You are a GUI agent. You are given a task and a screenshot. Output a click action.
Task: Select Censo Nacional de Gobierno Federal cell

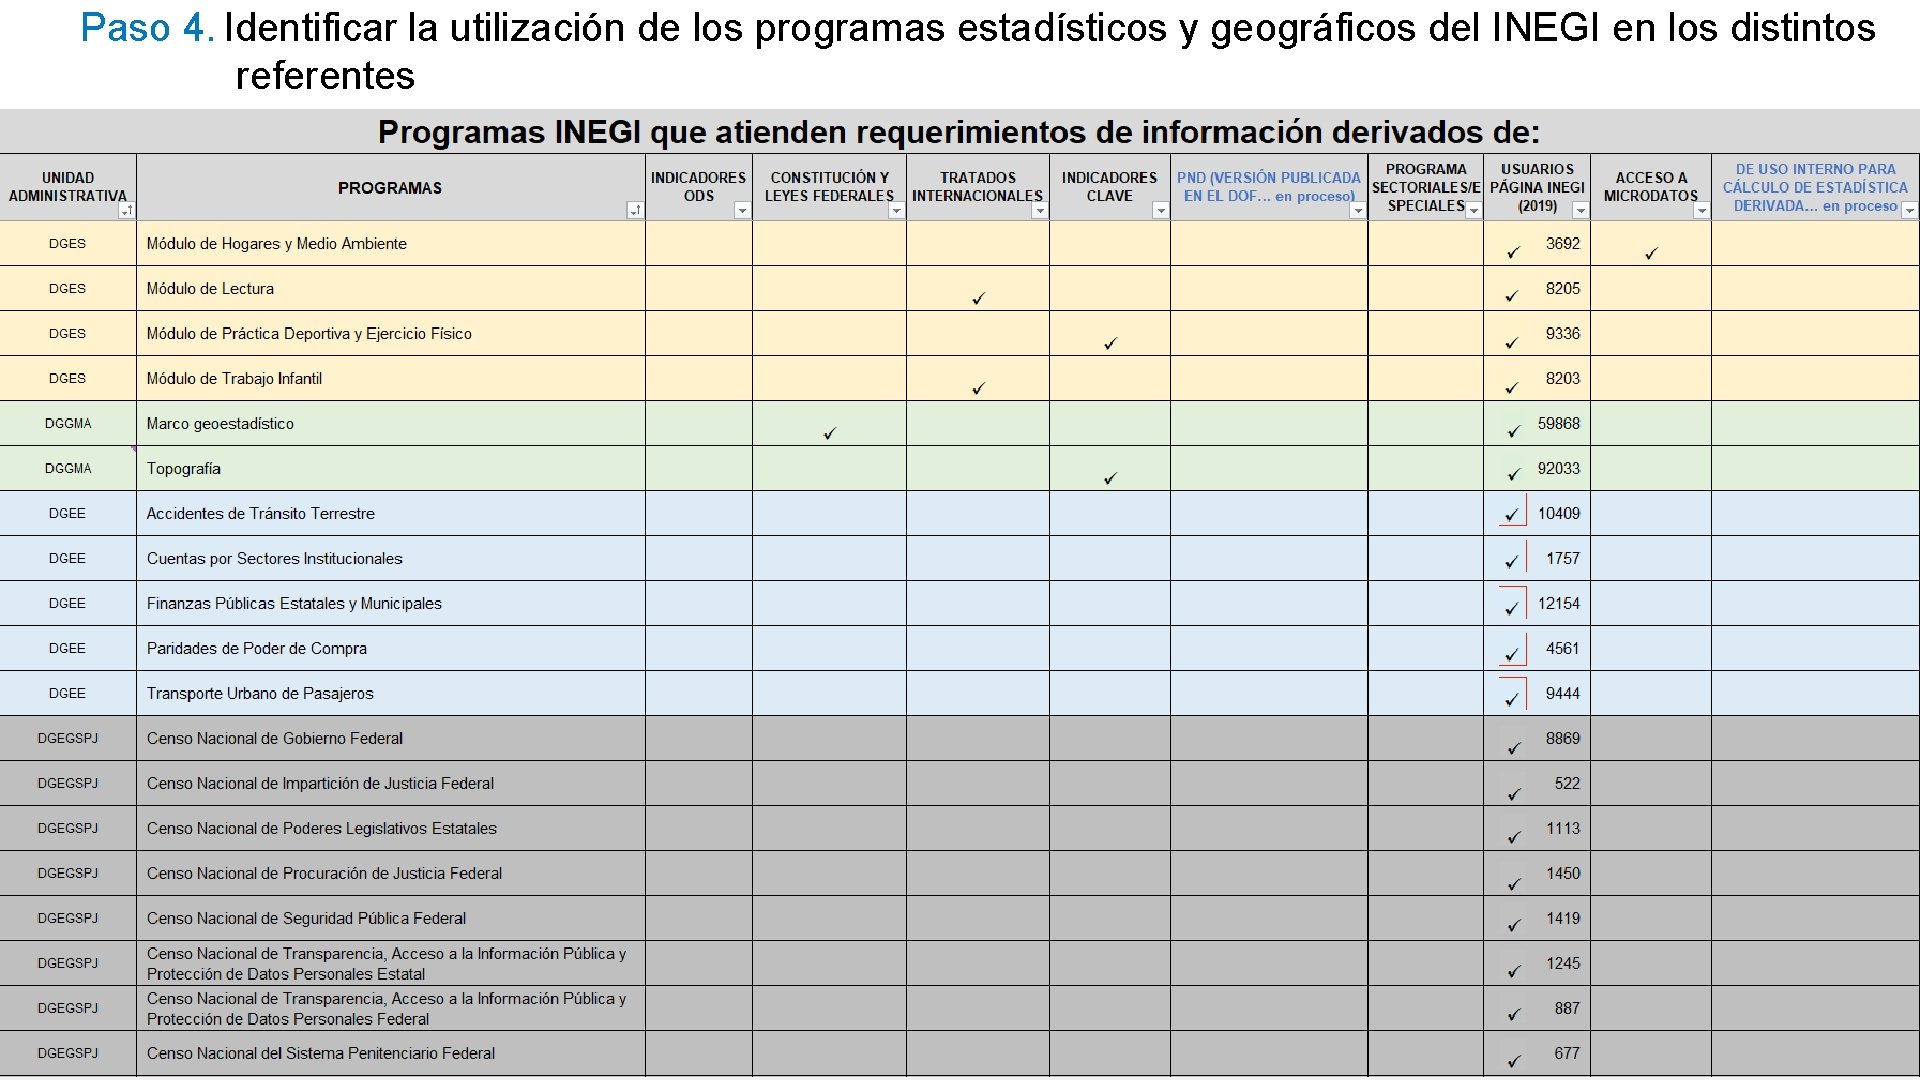(x=275, y=739)
